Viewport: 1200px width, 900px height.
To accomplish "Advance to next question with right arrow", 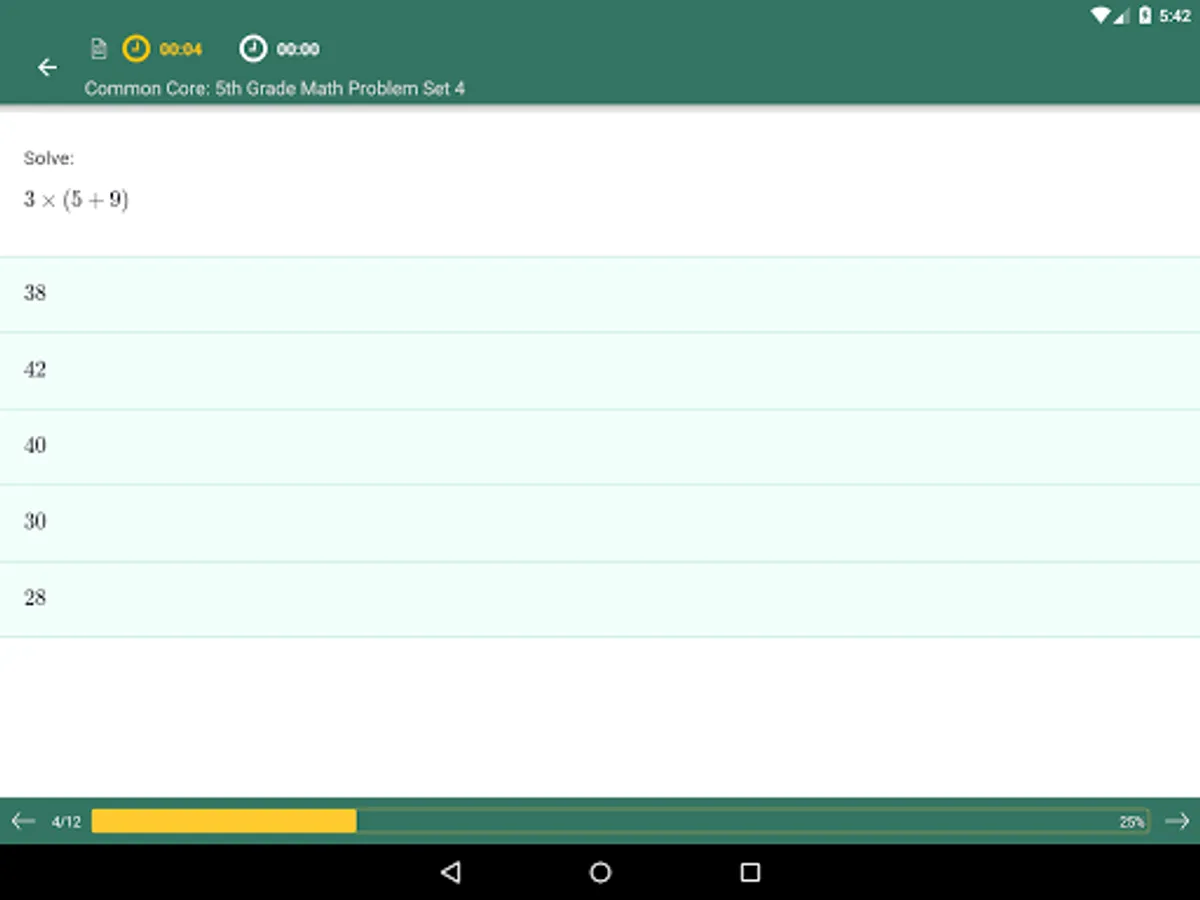I will [1177, 821].
